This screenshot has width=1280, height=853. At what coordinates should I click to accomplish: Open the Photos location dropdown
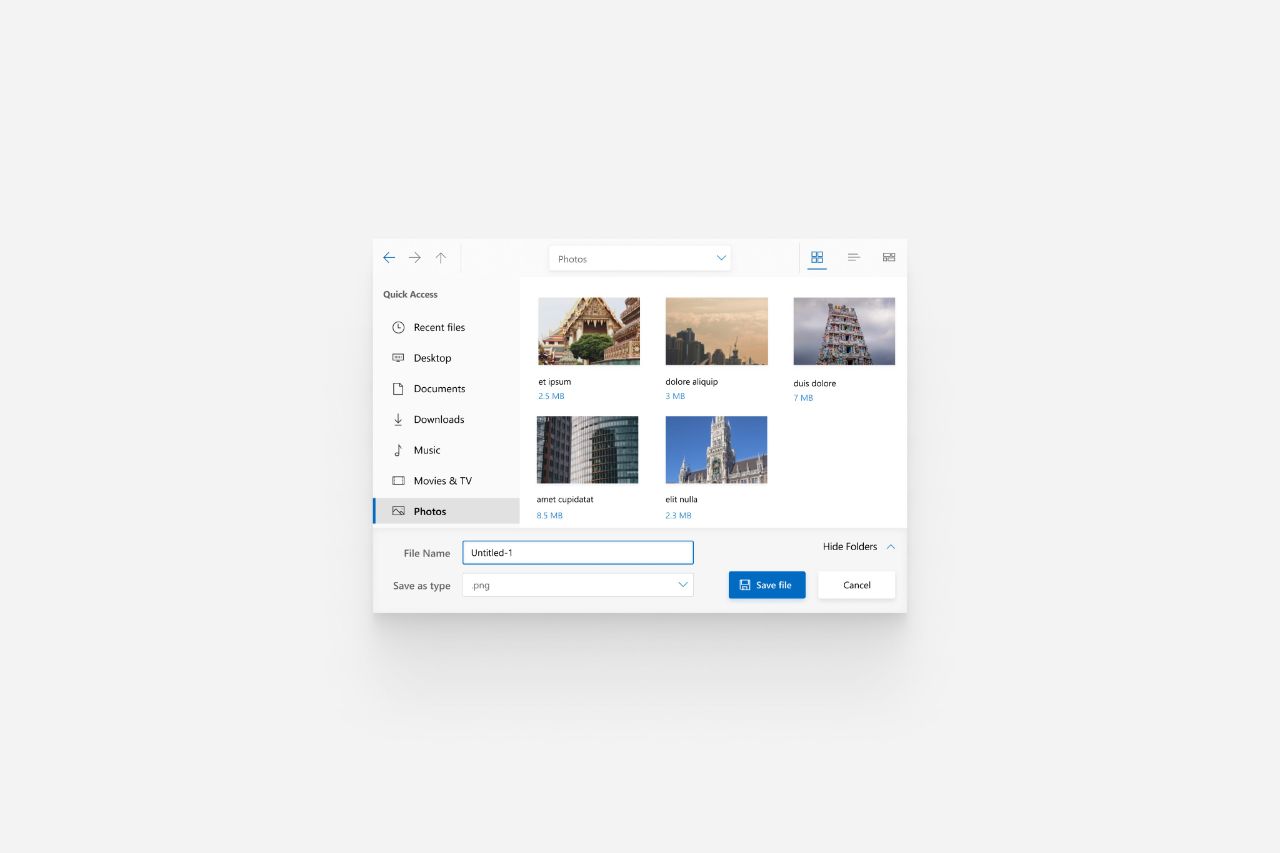coord(640,258)
